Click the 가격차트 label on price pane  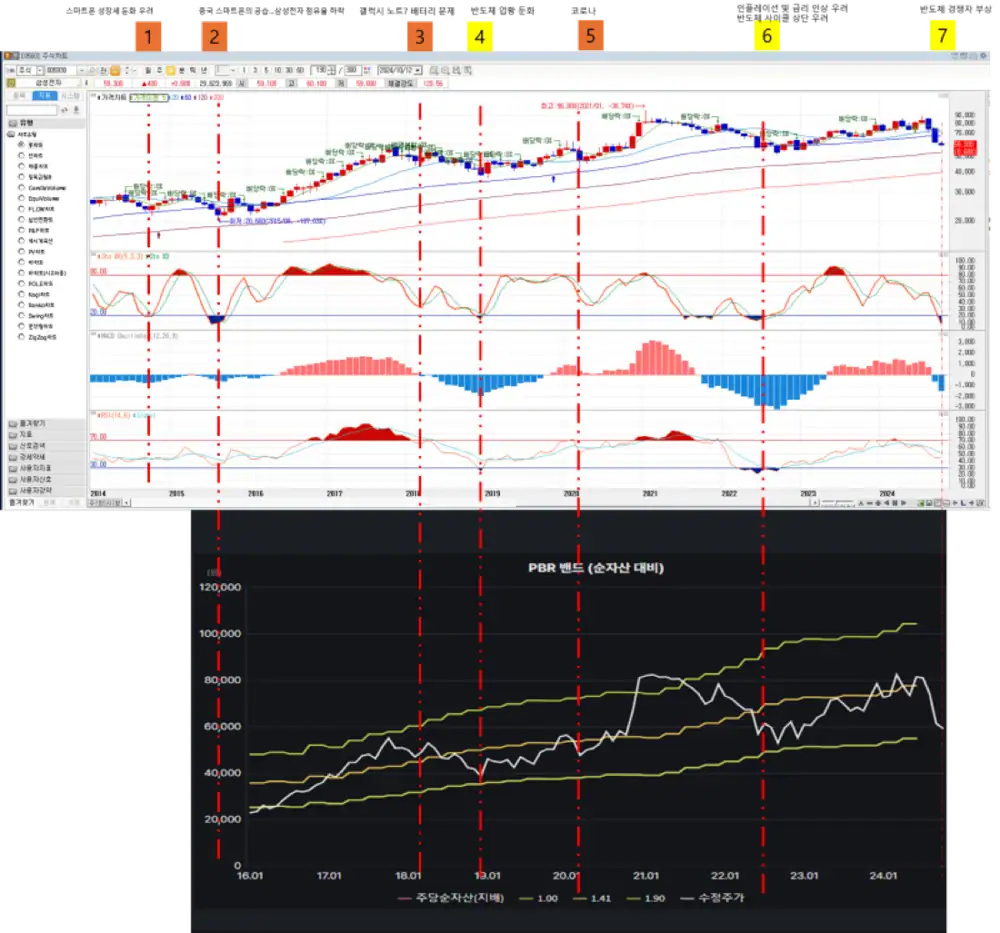(112, 98)
